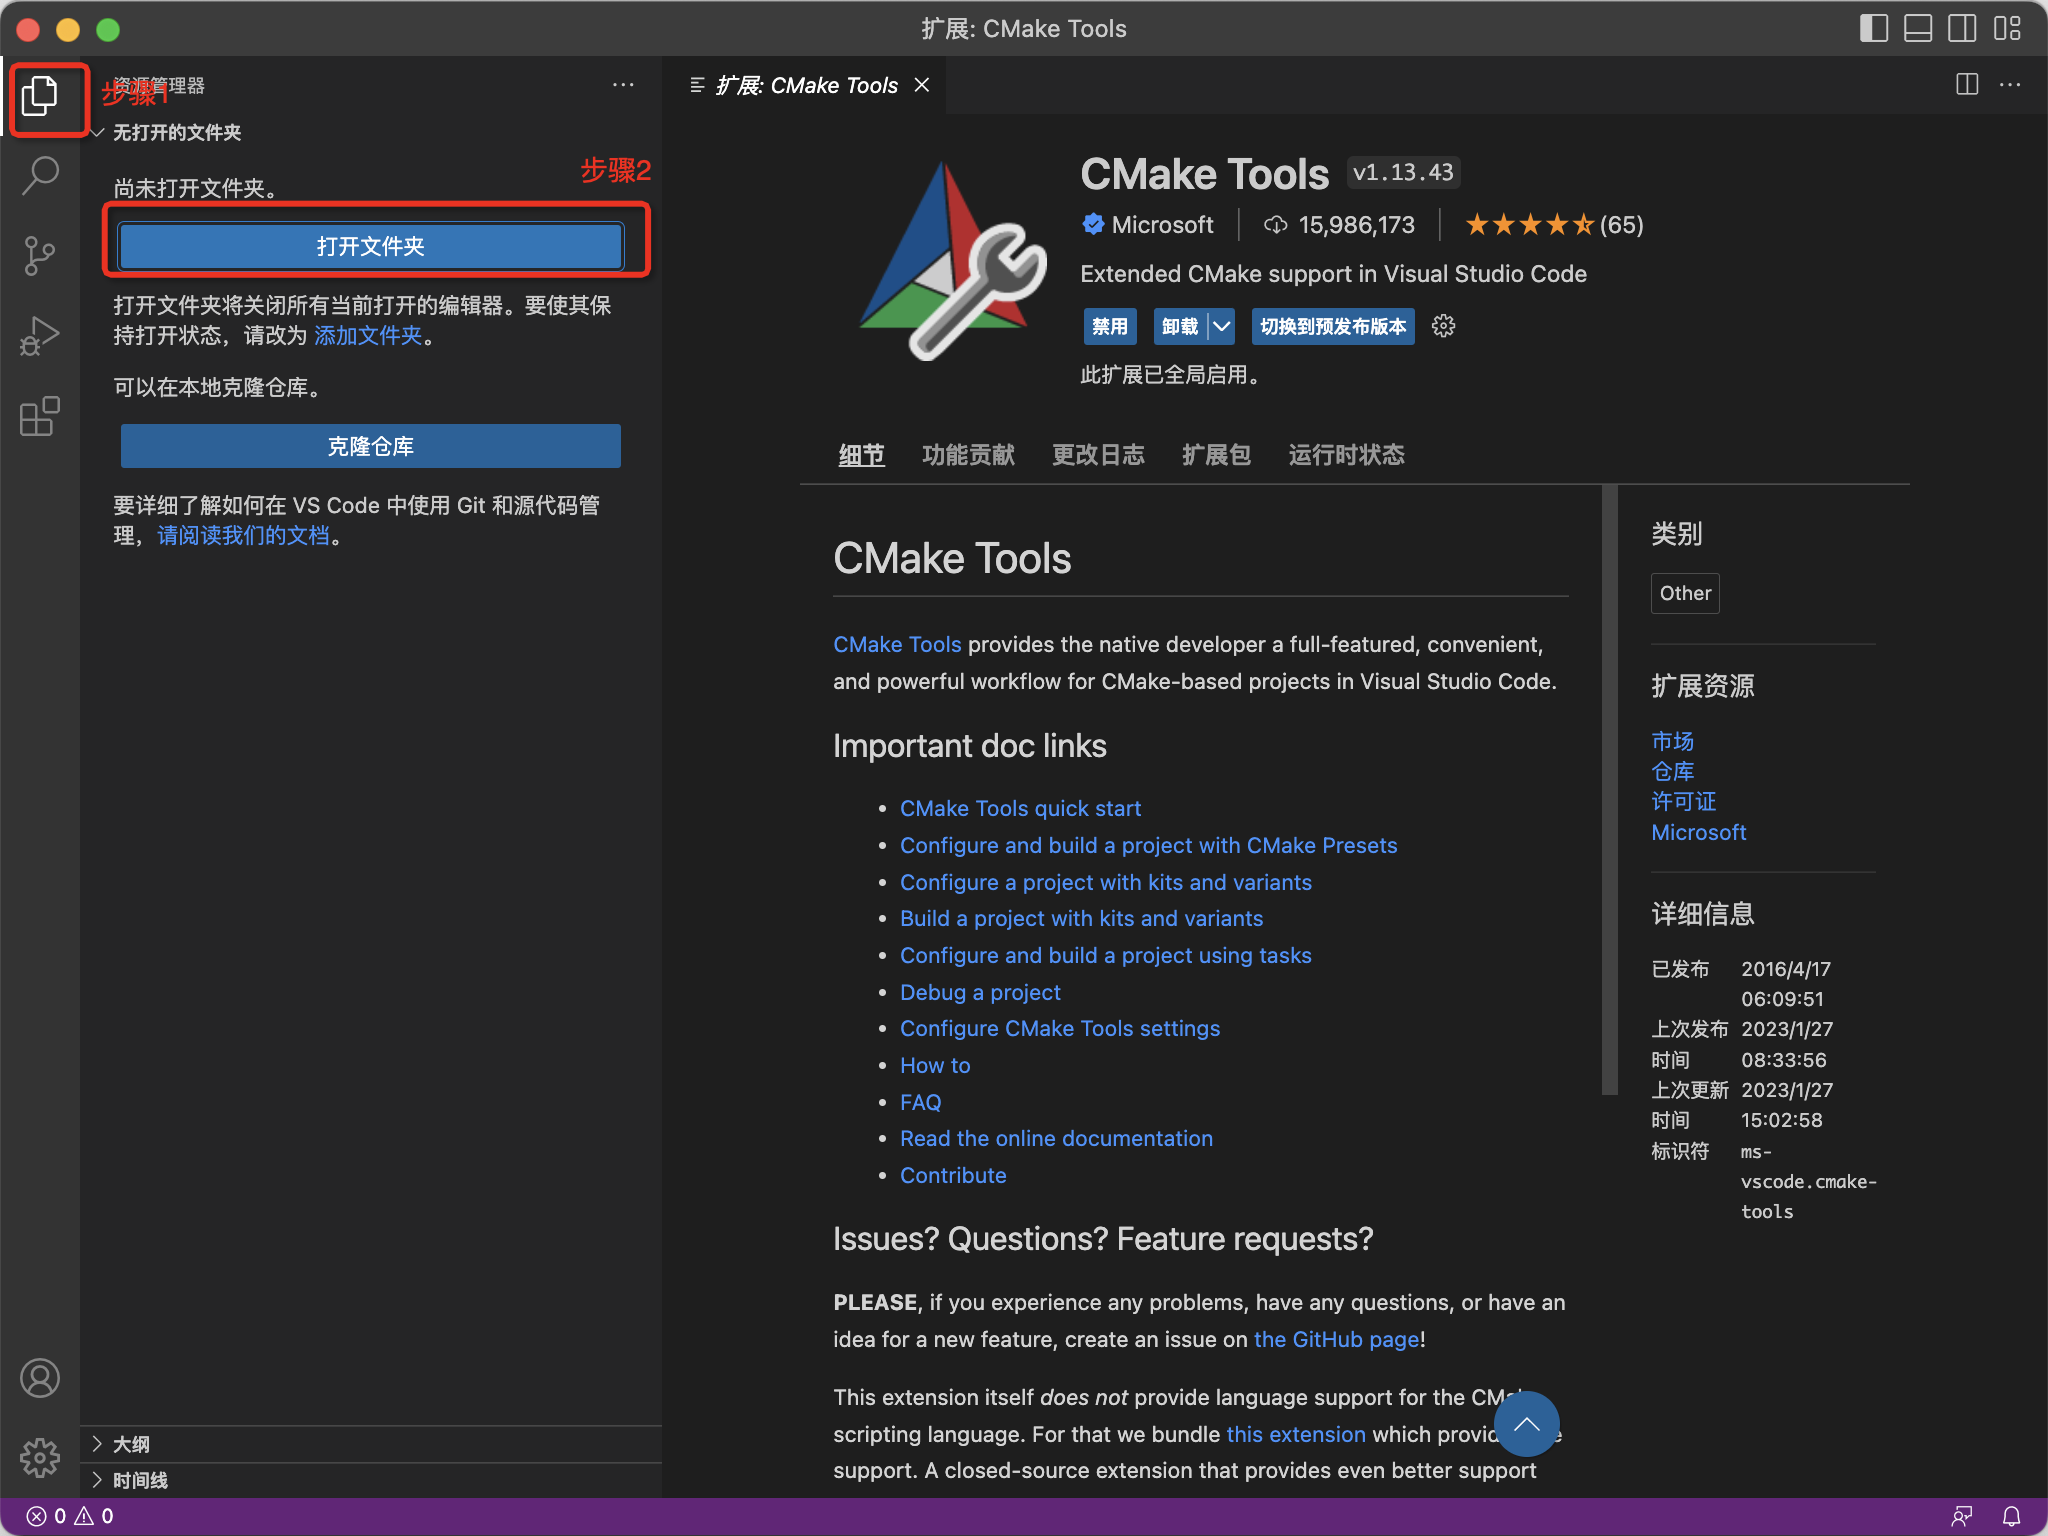
Task: Open the Manage gear in activity bar
Action: (40, 1457)
